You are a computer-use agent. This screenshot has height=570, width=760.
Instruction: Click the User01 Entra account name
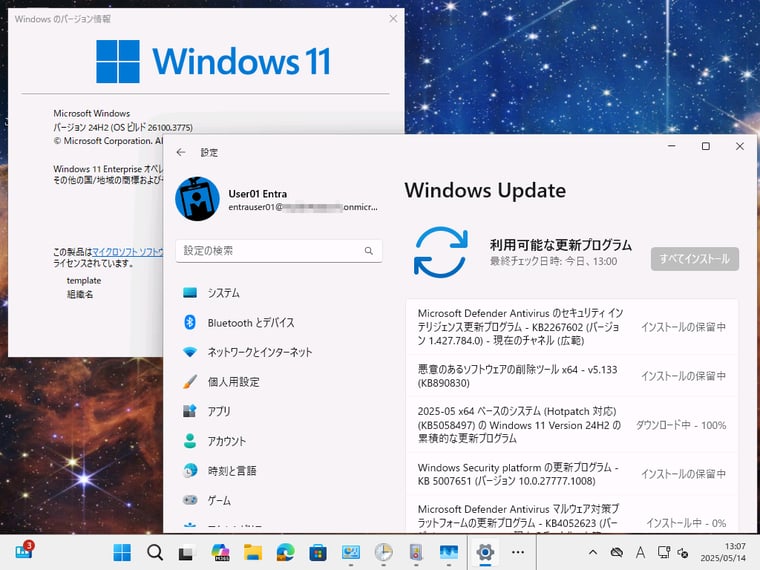click(x=258, y=194)
